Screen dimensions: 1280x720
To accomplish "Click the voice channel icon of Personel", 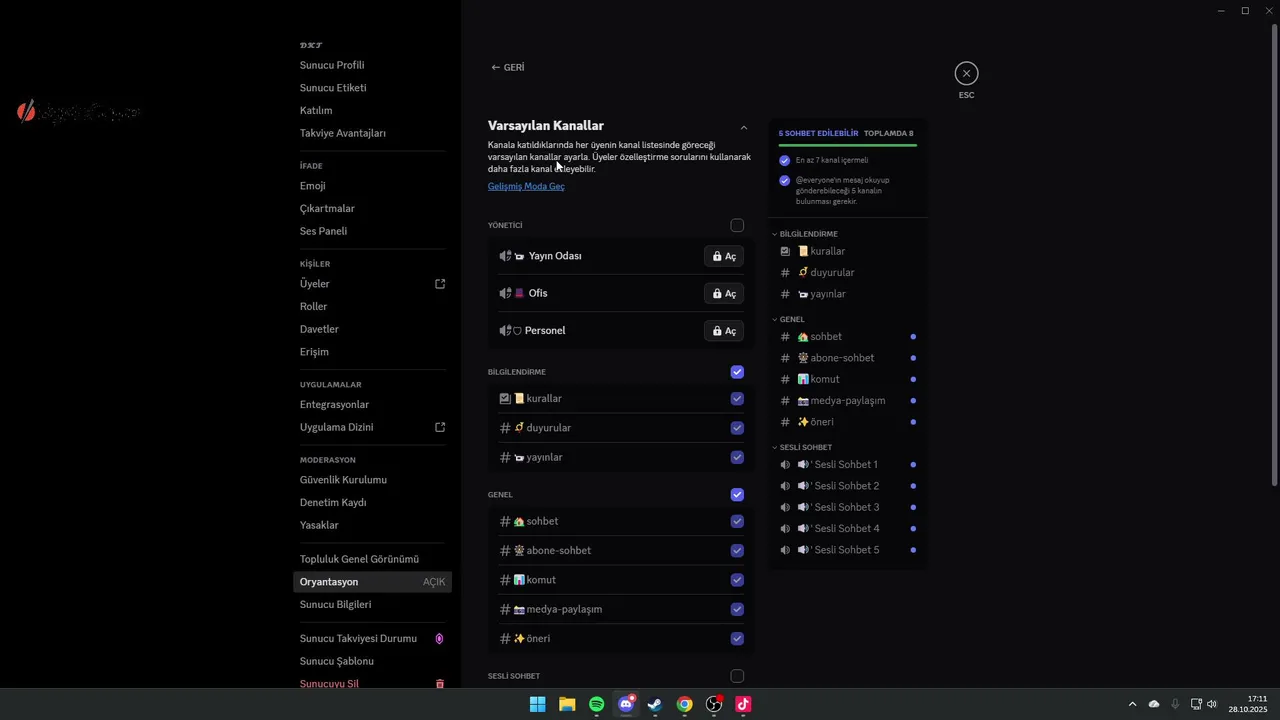I will [505, 330].
